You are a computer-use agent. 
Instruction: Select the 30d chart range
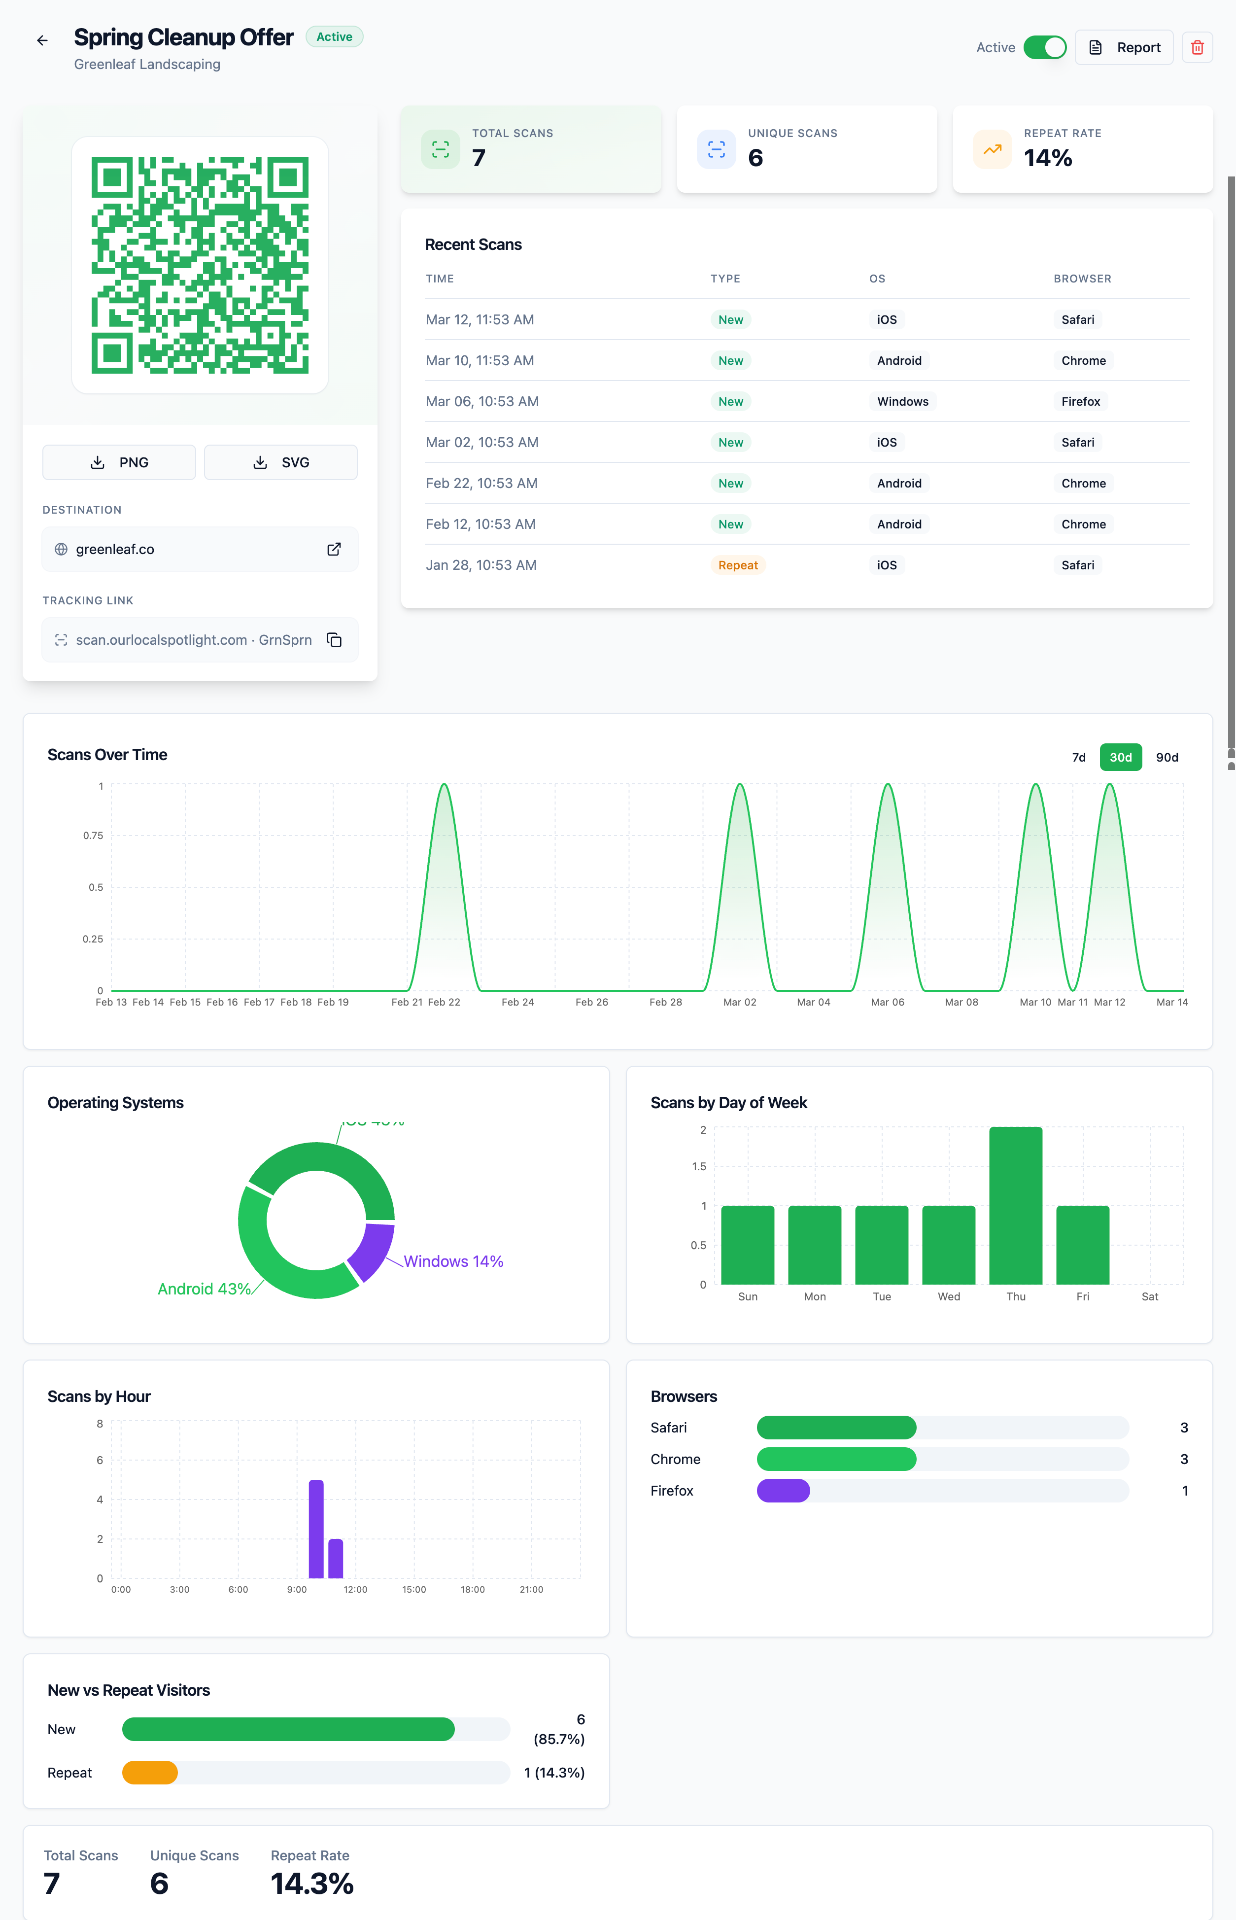click(1121, 757)
